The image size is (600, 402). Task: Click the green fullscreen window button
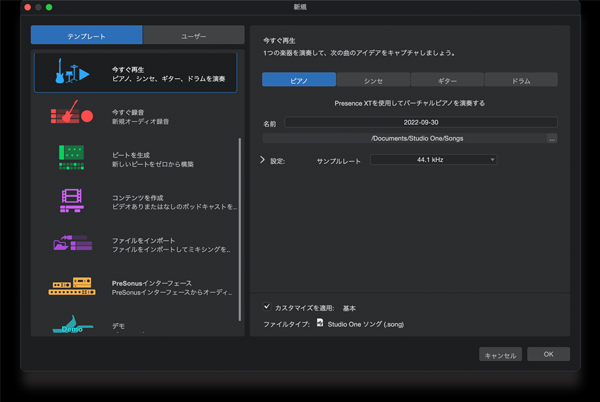49,7
